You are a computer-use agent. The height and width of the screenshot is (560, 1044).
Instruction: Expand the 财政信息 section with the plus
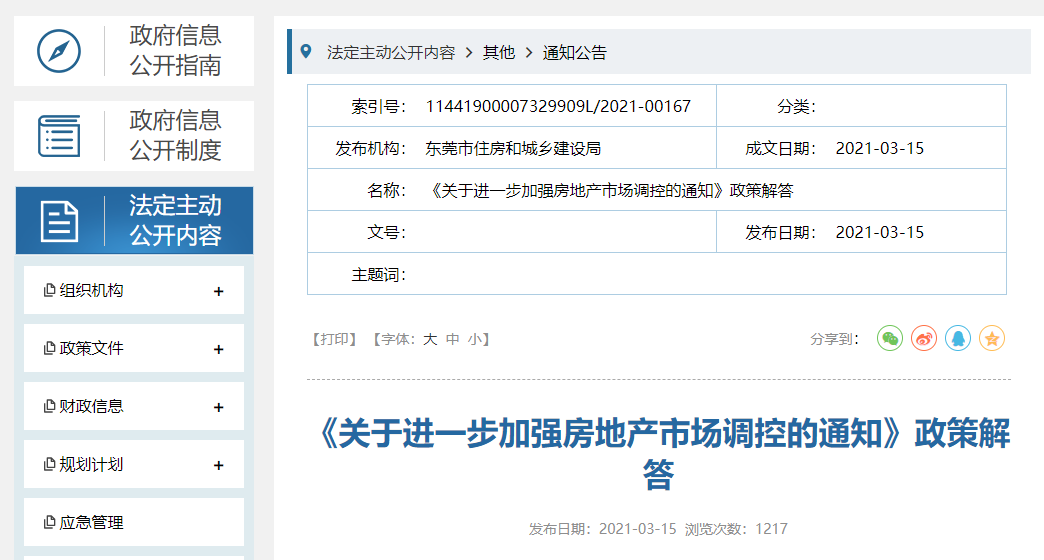point(218,407)
